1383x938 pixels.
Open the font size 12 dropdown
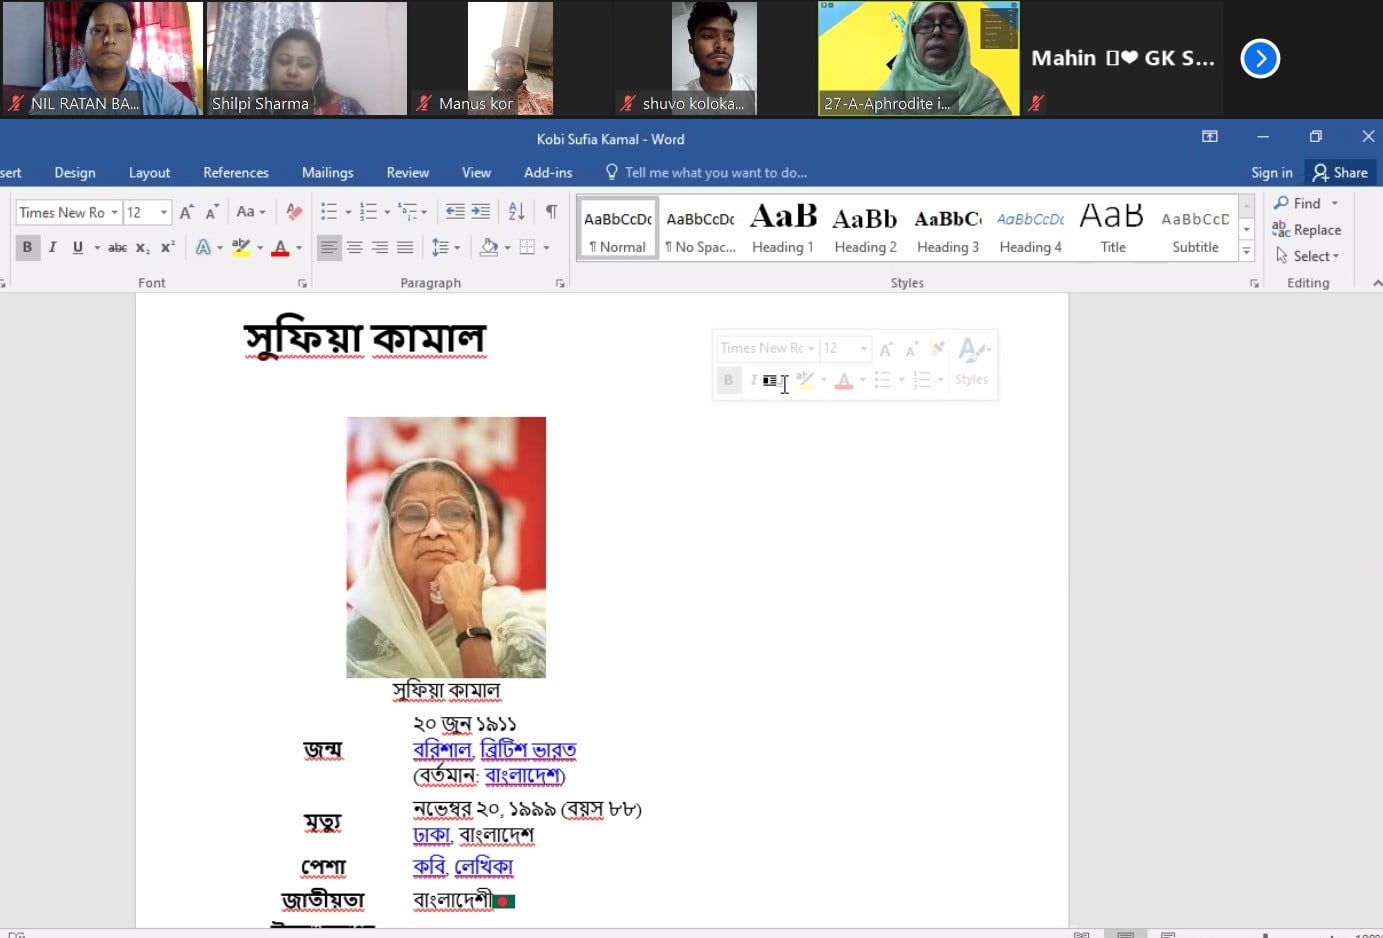pos(164,212)
